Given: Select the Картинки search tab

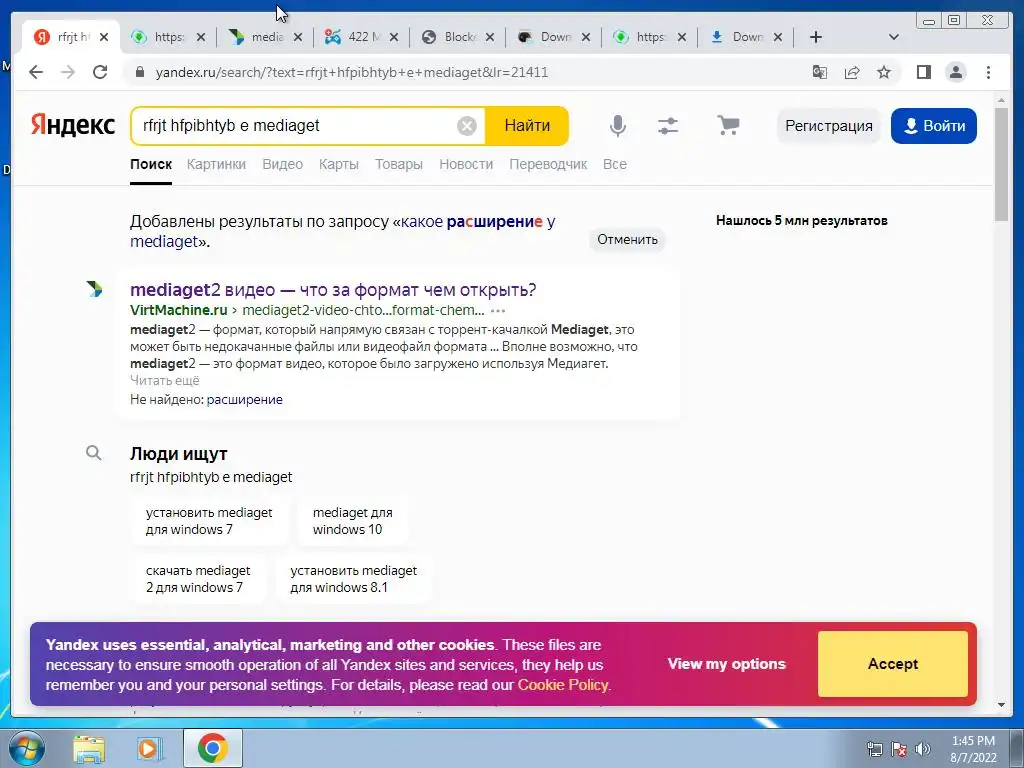Looking at the screenshot, I should (x=216, y=164).
